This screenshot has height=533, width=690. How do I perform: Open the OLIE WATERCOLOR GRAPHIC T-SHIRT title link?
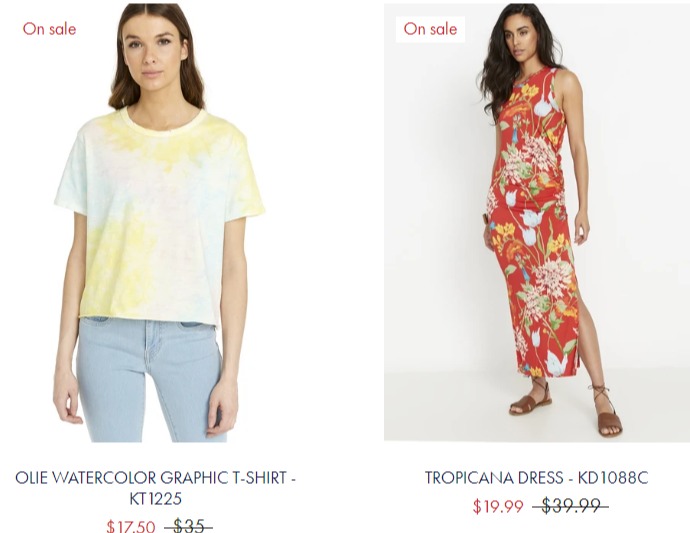pos(155,488)
